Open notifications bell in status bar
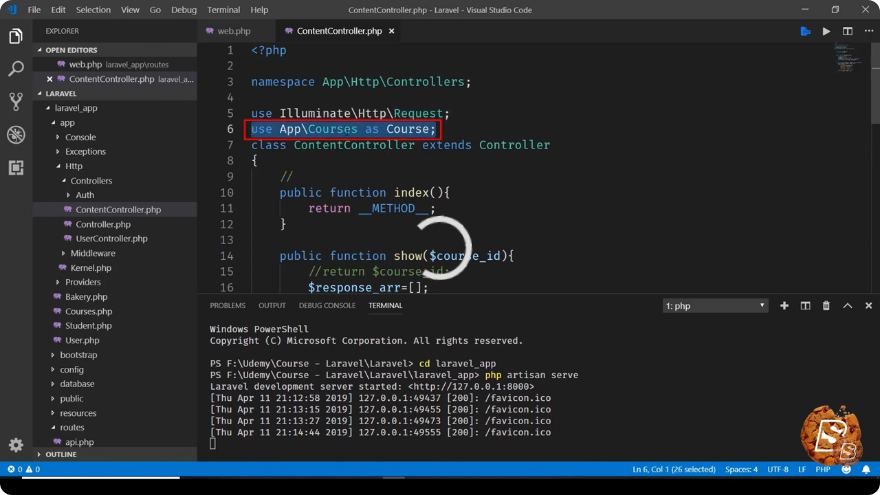The image size is (880, 495). (866, 469)
